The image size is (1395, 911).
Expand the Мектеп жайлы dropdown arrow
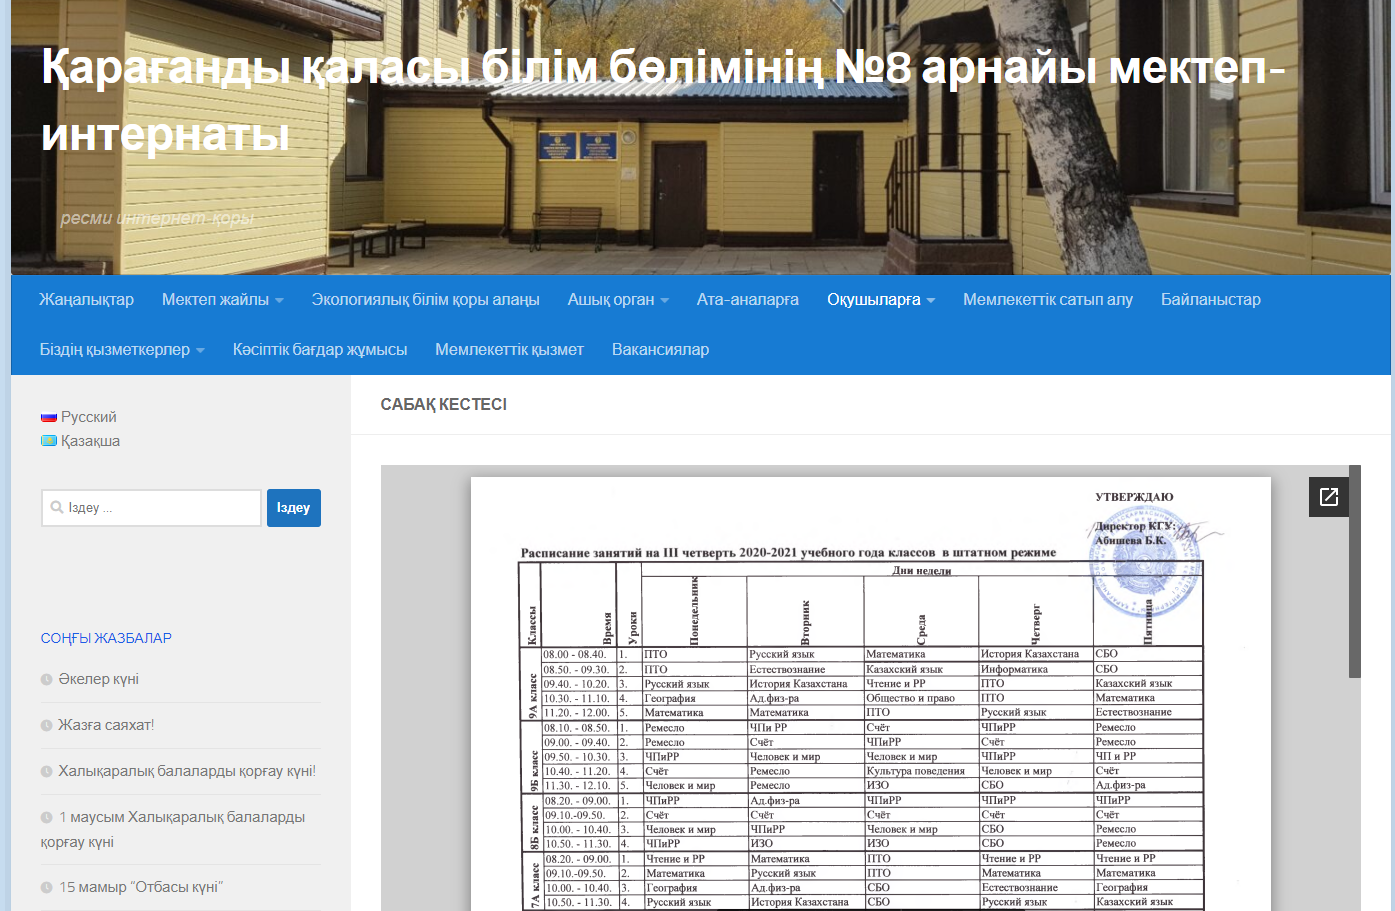coord(279,301)
